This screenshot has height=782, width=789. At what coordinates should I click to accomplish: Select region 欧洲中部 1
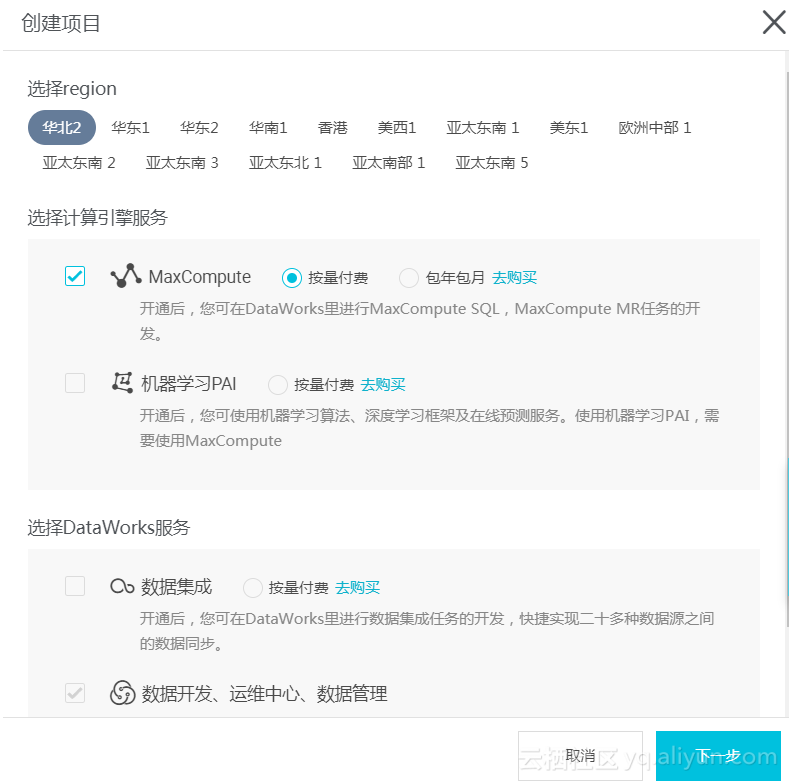655,127
